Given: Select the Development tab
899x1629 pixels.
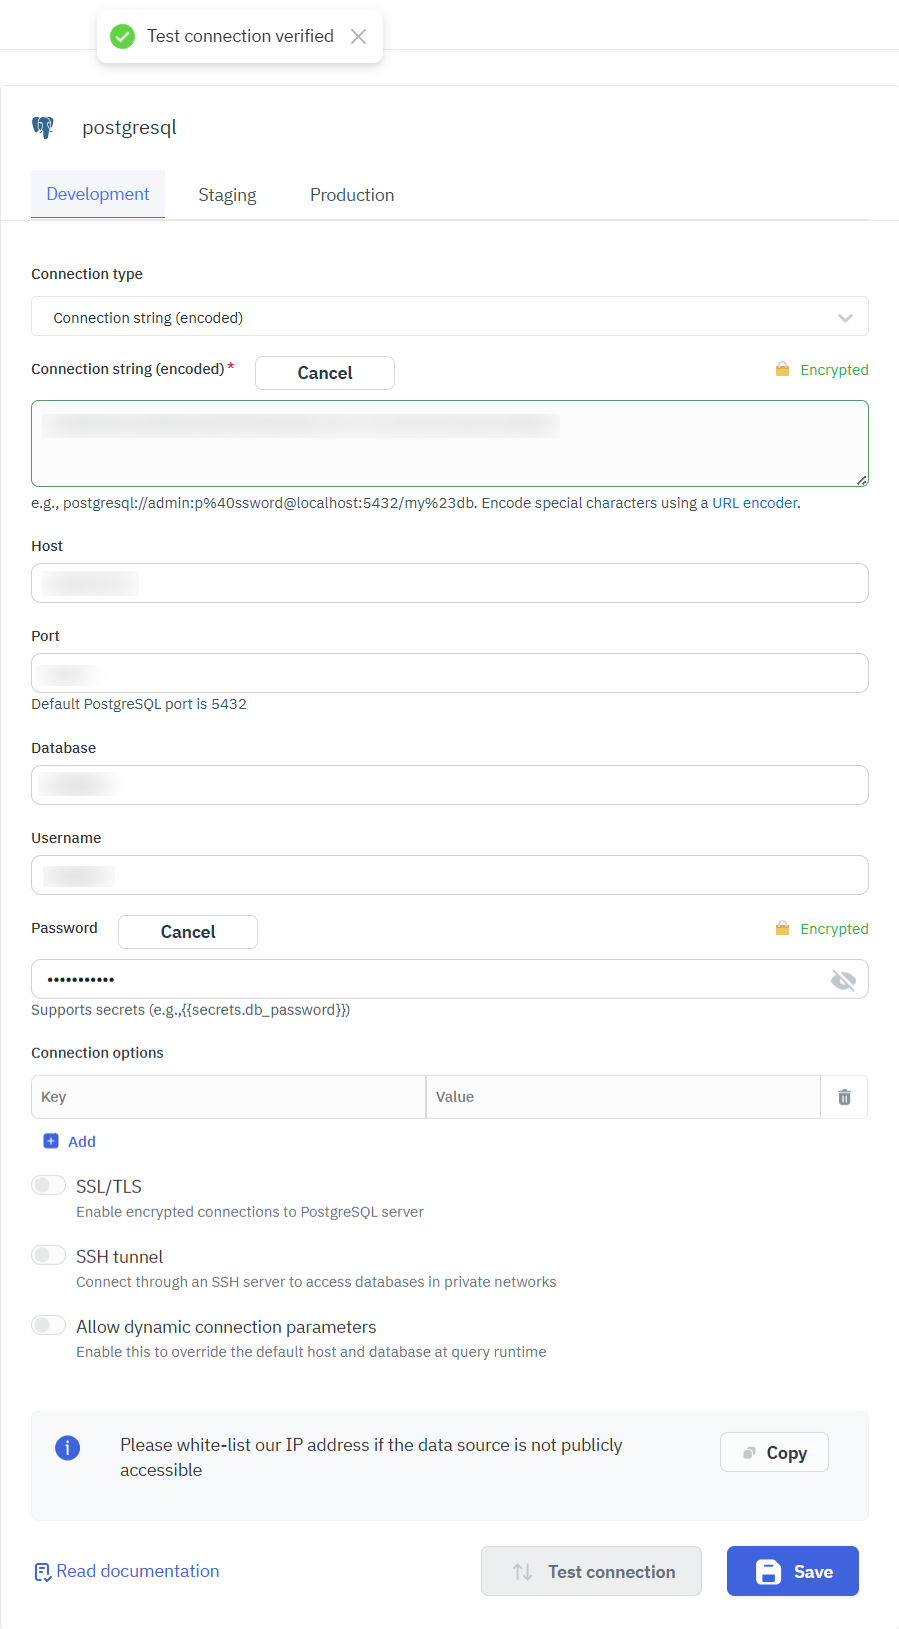Looking at the screenshot, I should pyautogui.click(x=97, y=194).
